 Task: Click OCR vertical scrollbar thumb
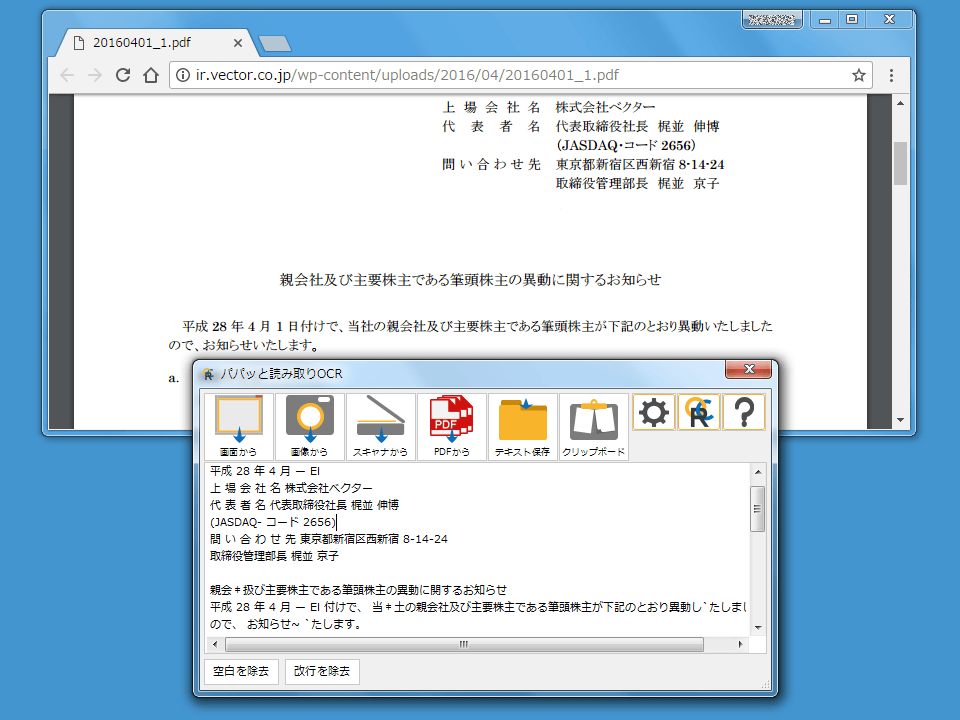(x=758, y=509)
